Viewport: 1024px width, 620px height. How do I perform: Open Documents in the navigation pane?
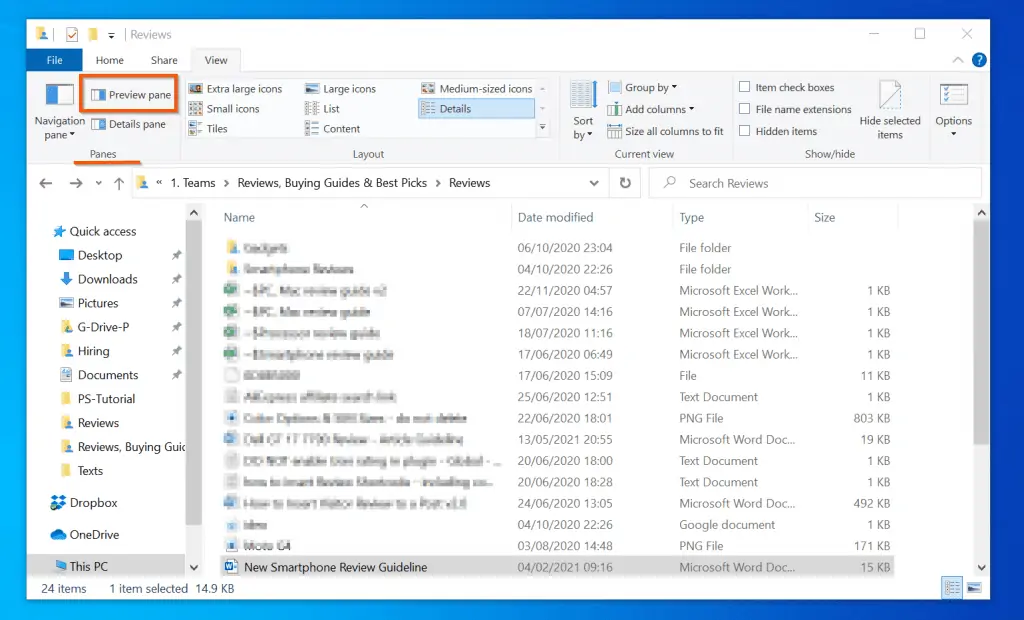pyautogui.click(x=99, y=375)
